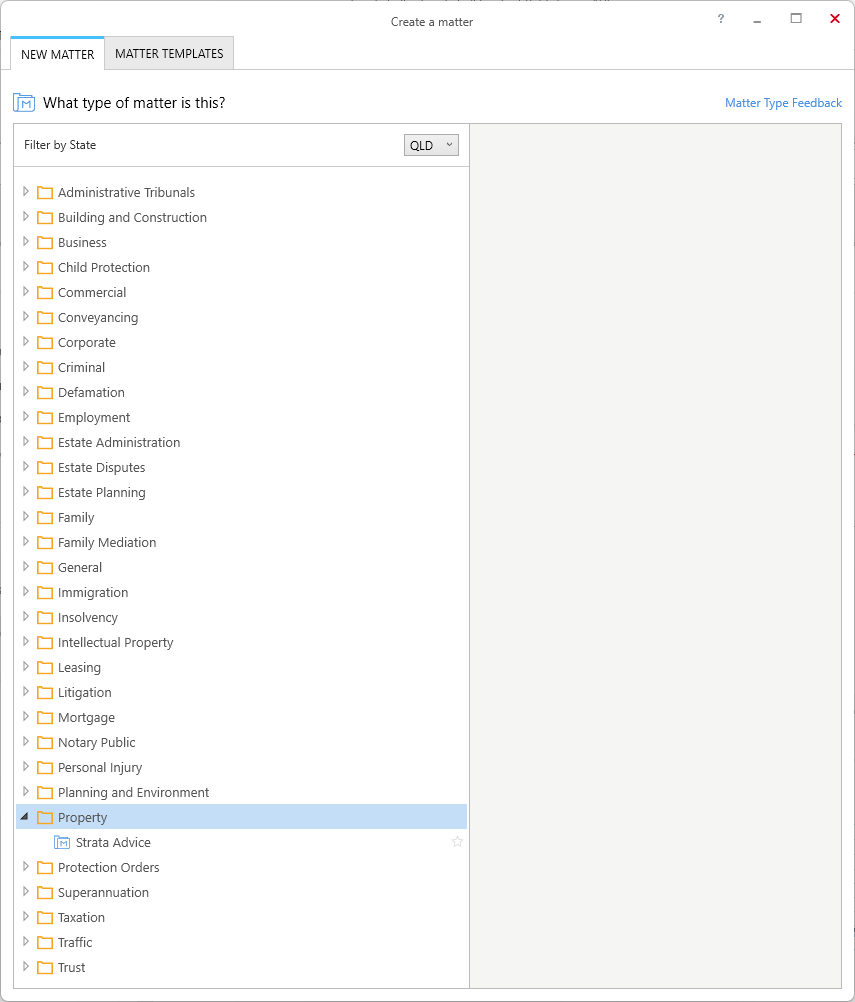Expand the Estate Planning folder
Viewport: 855px width, 1002px height.
pyautogui.click(x=26, y=491)
